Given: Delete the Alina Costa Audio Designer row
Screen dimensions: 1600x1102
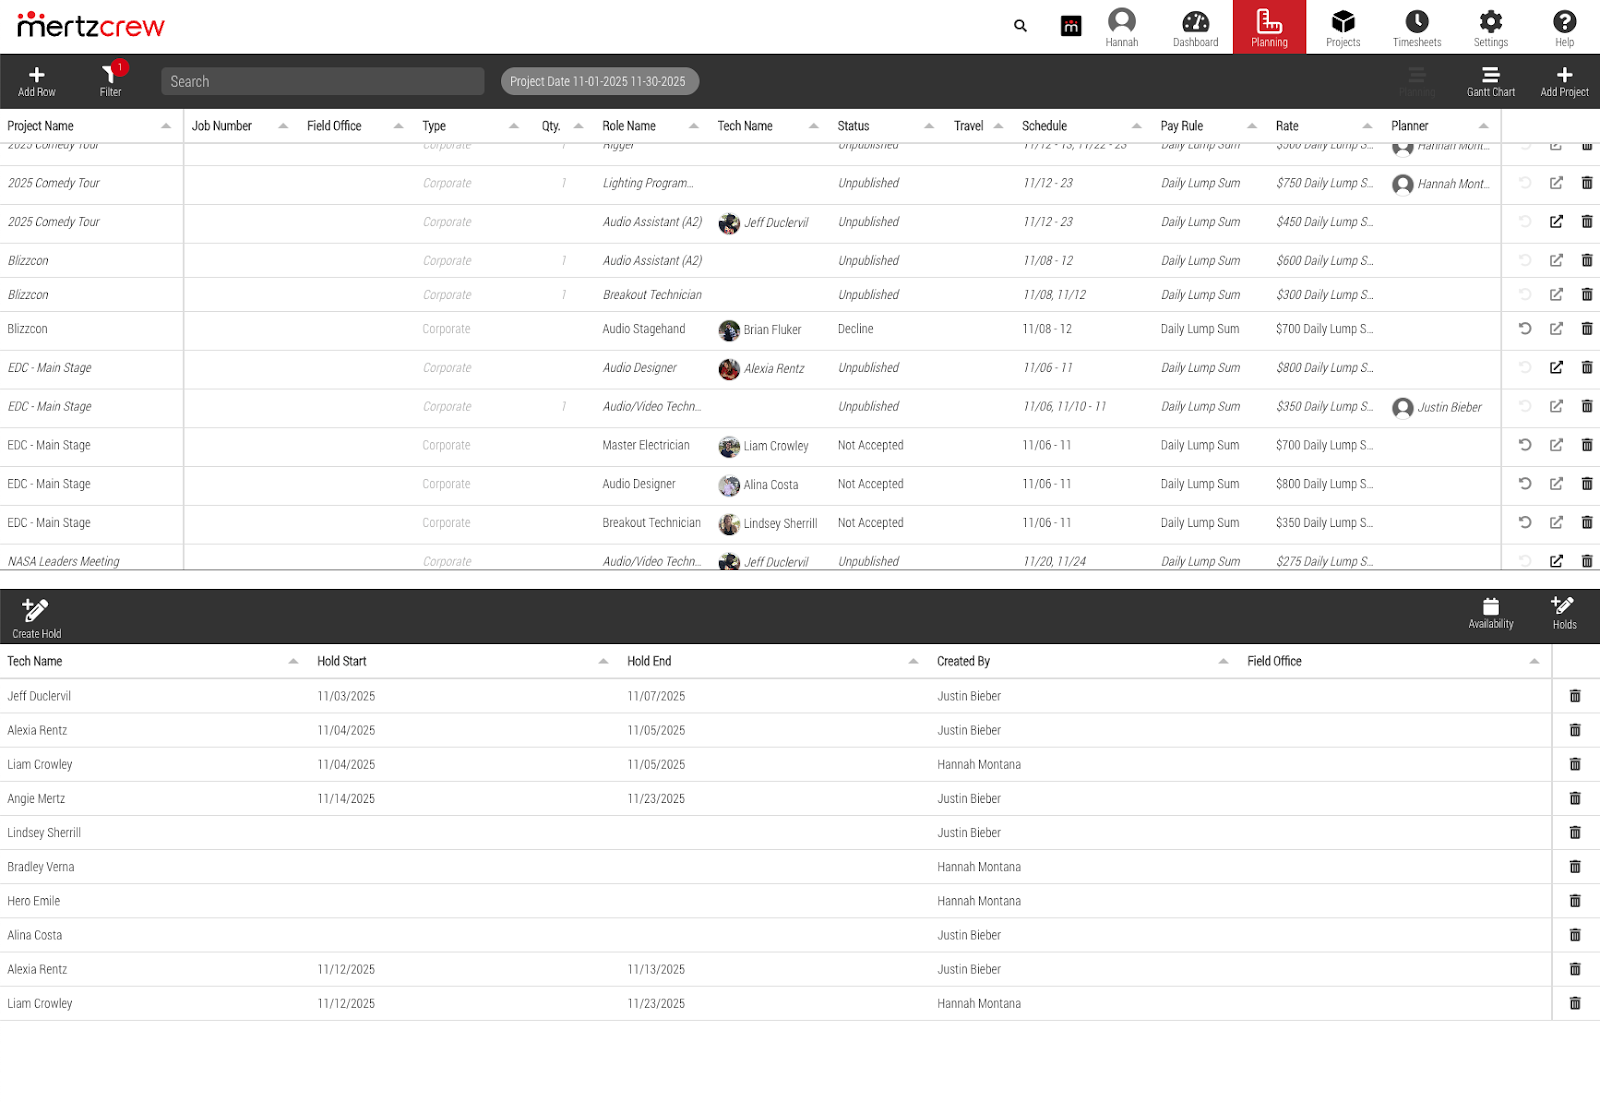Looking at the screenshot, I should point(1587,484).
